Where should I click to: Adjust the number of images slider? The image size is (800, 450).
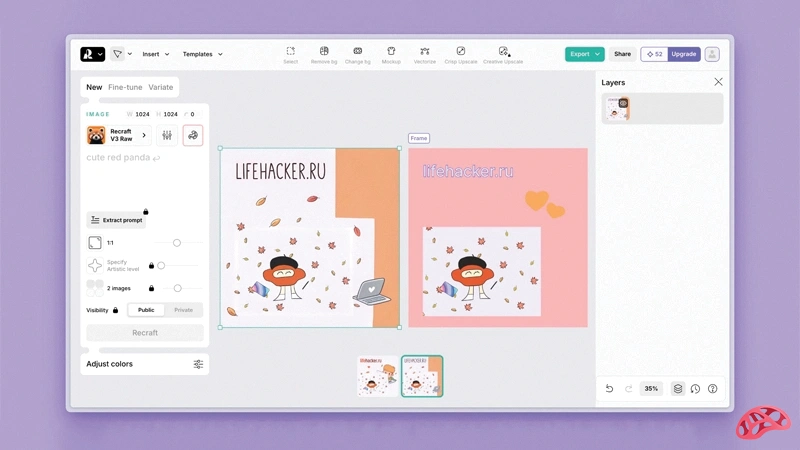(180, 288)
